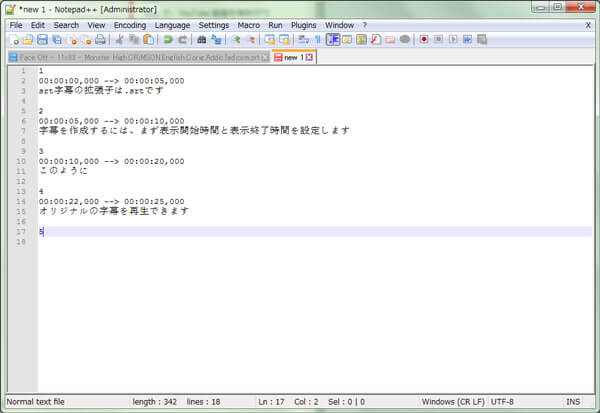Open the ? help menu

point(365,25)
